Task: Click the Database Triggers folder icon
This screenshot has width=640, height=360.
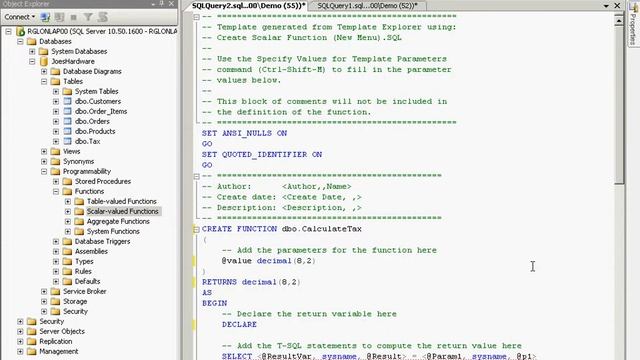Action: click(x=67, y=241)
